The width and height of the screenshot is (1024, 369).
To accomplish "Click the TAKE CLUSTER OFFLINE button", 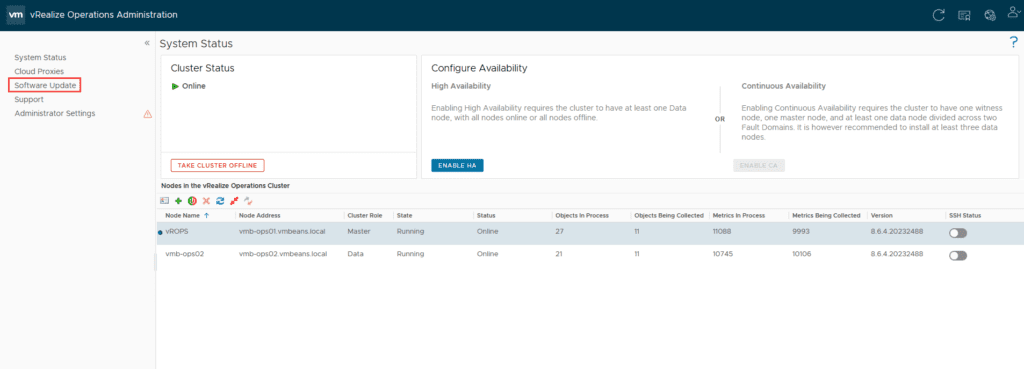I will [x=217, y=165].
